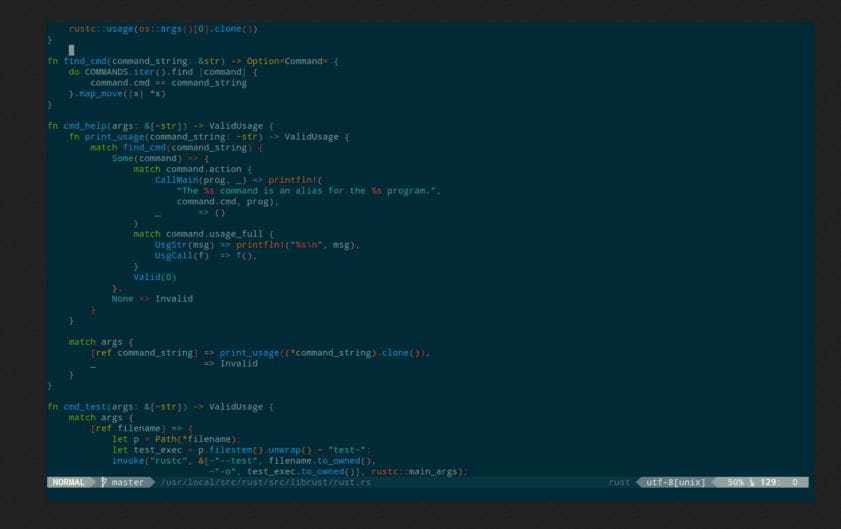841x529 pixels.
Task: Click the match command.usage_full line
Action: [203, 234]
